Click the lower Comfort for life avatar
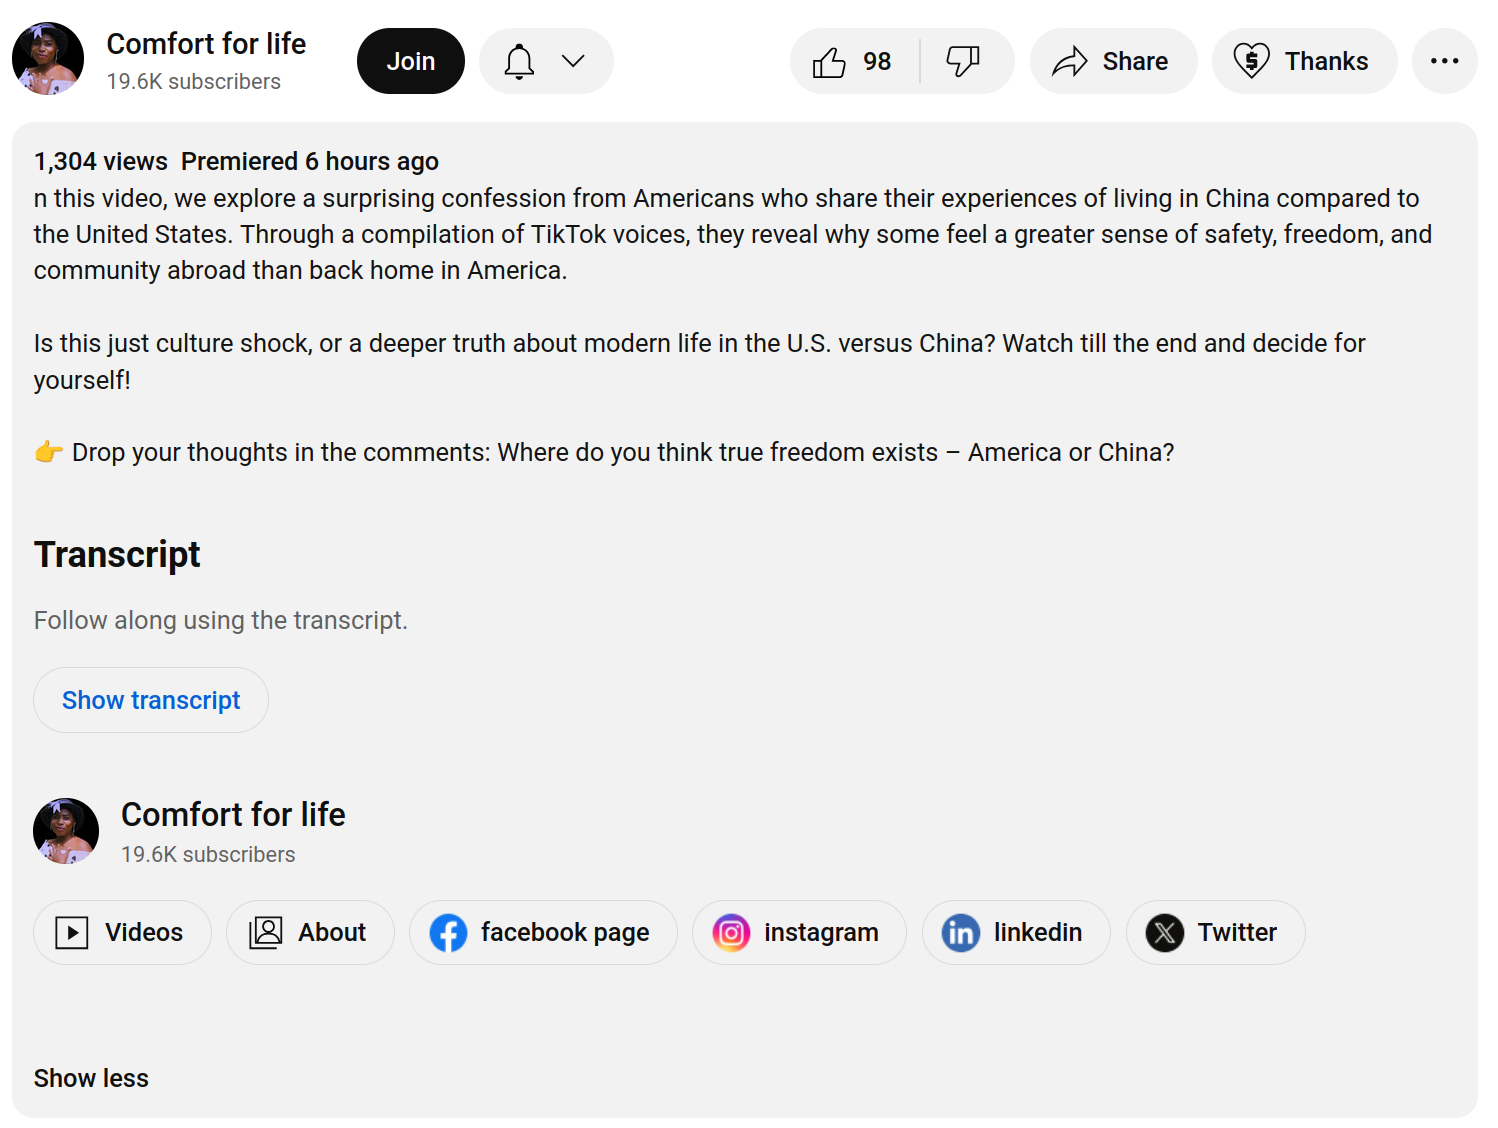This screenshot has width=1498, height=1128. 66,831
